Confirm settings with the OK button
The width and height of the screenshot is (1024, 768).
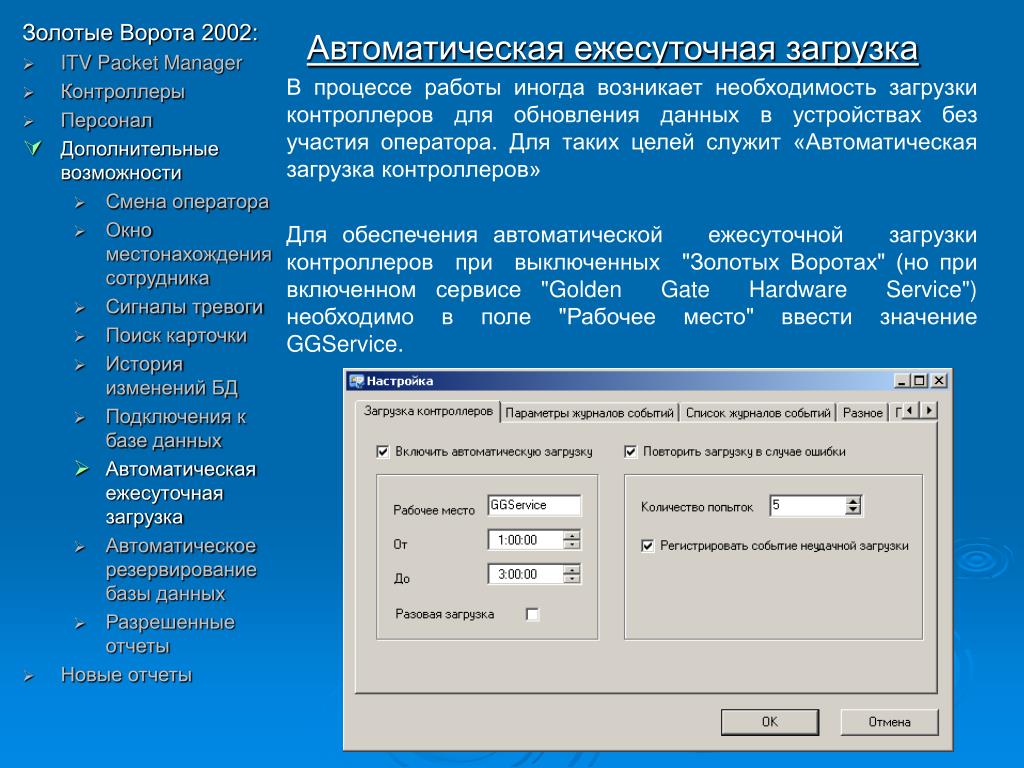(x=769, y=722)
